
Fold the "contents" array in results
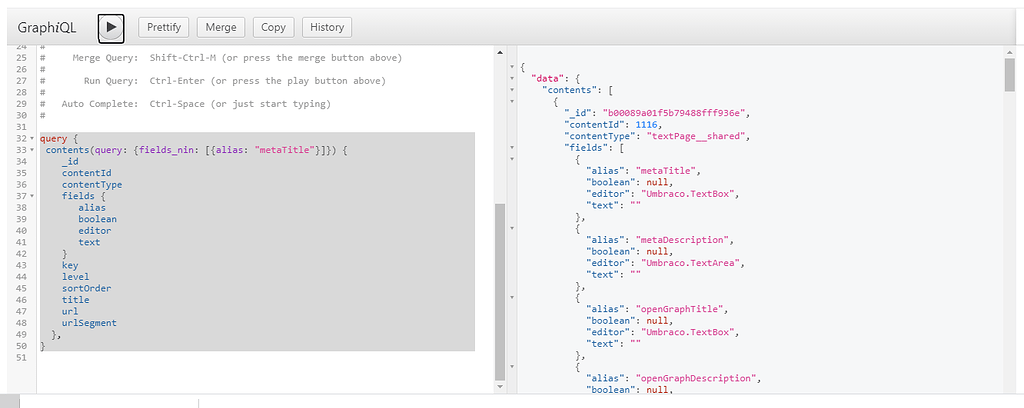click(512, 89)
